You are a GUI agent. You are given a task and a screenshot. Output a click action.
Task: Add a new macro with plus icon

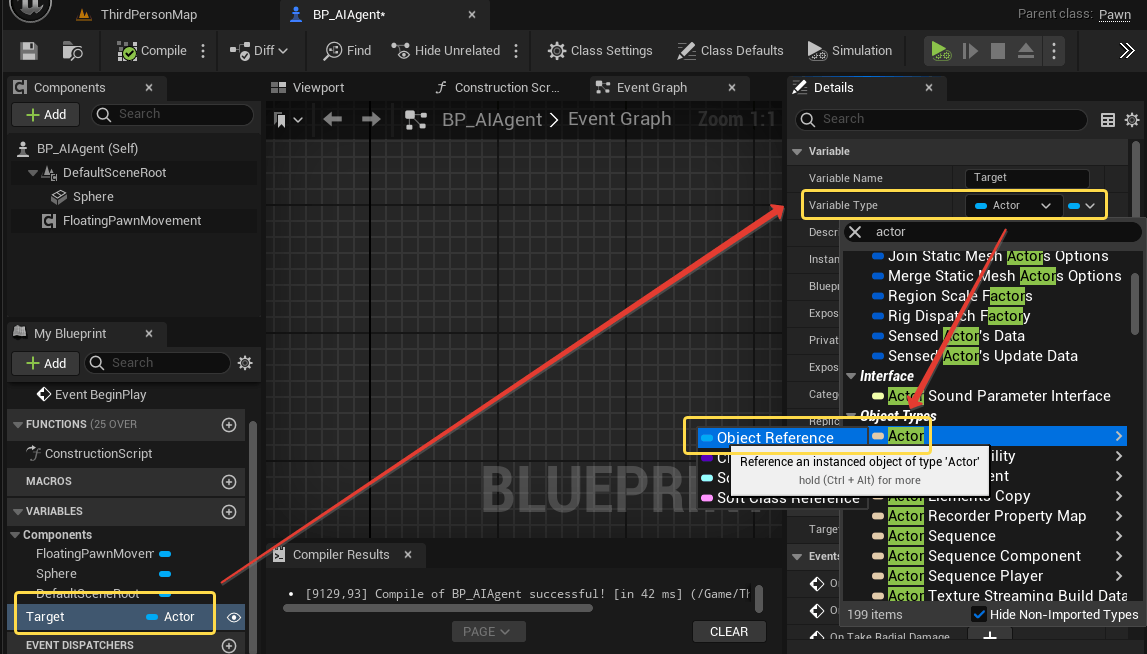(229, 482)
